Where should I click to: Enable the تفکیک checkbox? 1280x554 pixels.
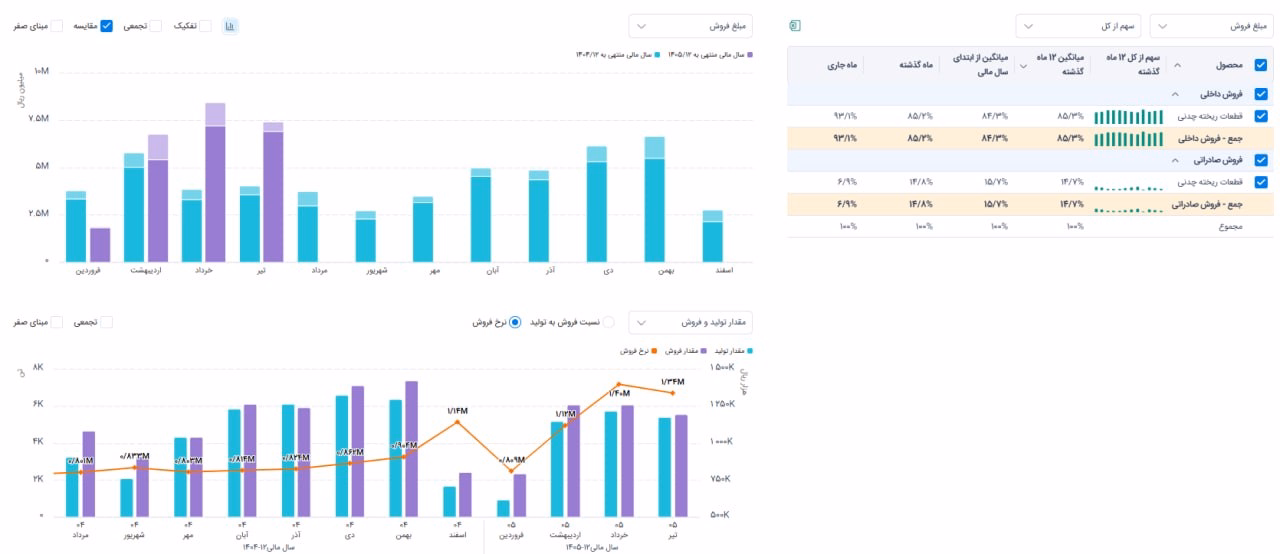[205, 25]
